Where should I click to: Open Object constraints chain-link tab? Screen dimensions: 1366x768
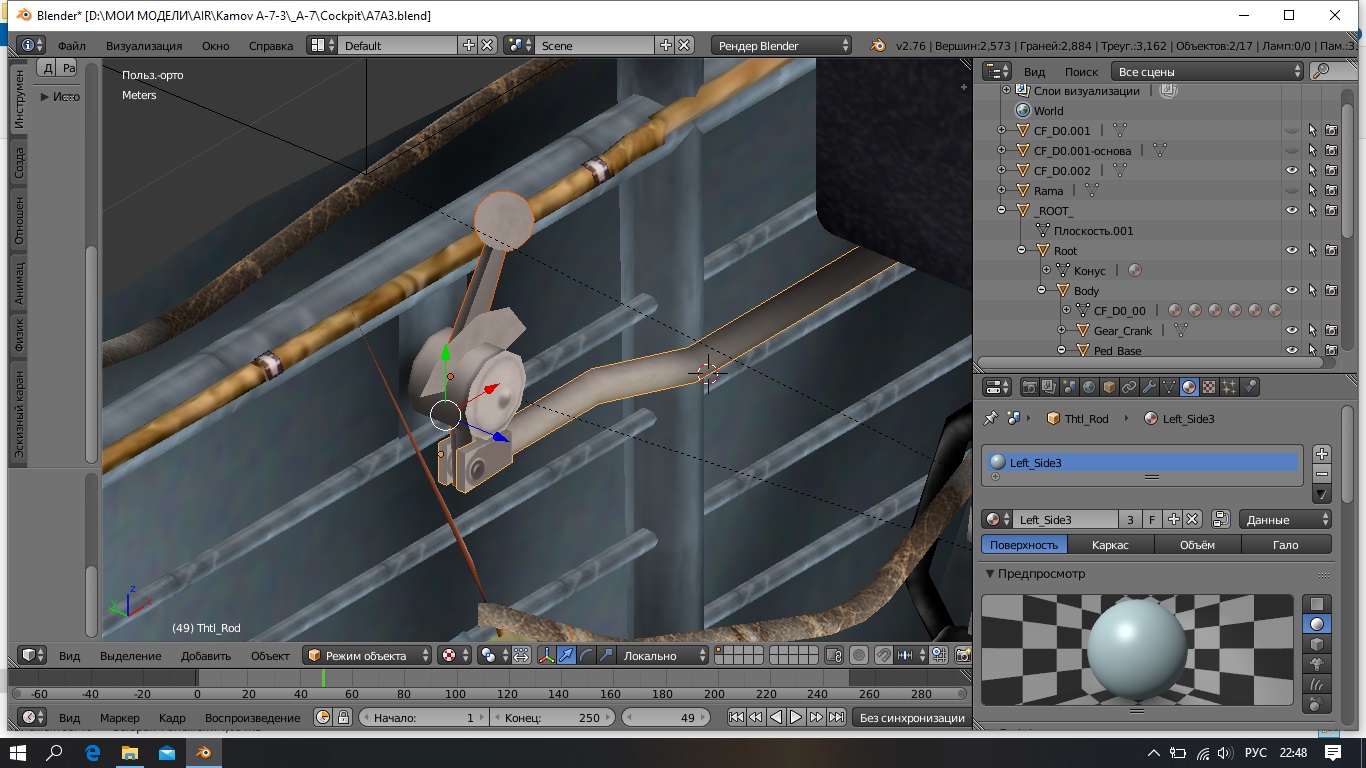click(1129, 387)
